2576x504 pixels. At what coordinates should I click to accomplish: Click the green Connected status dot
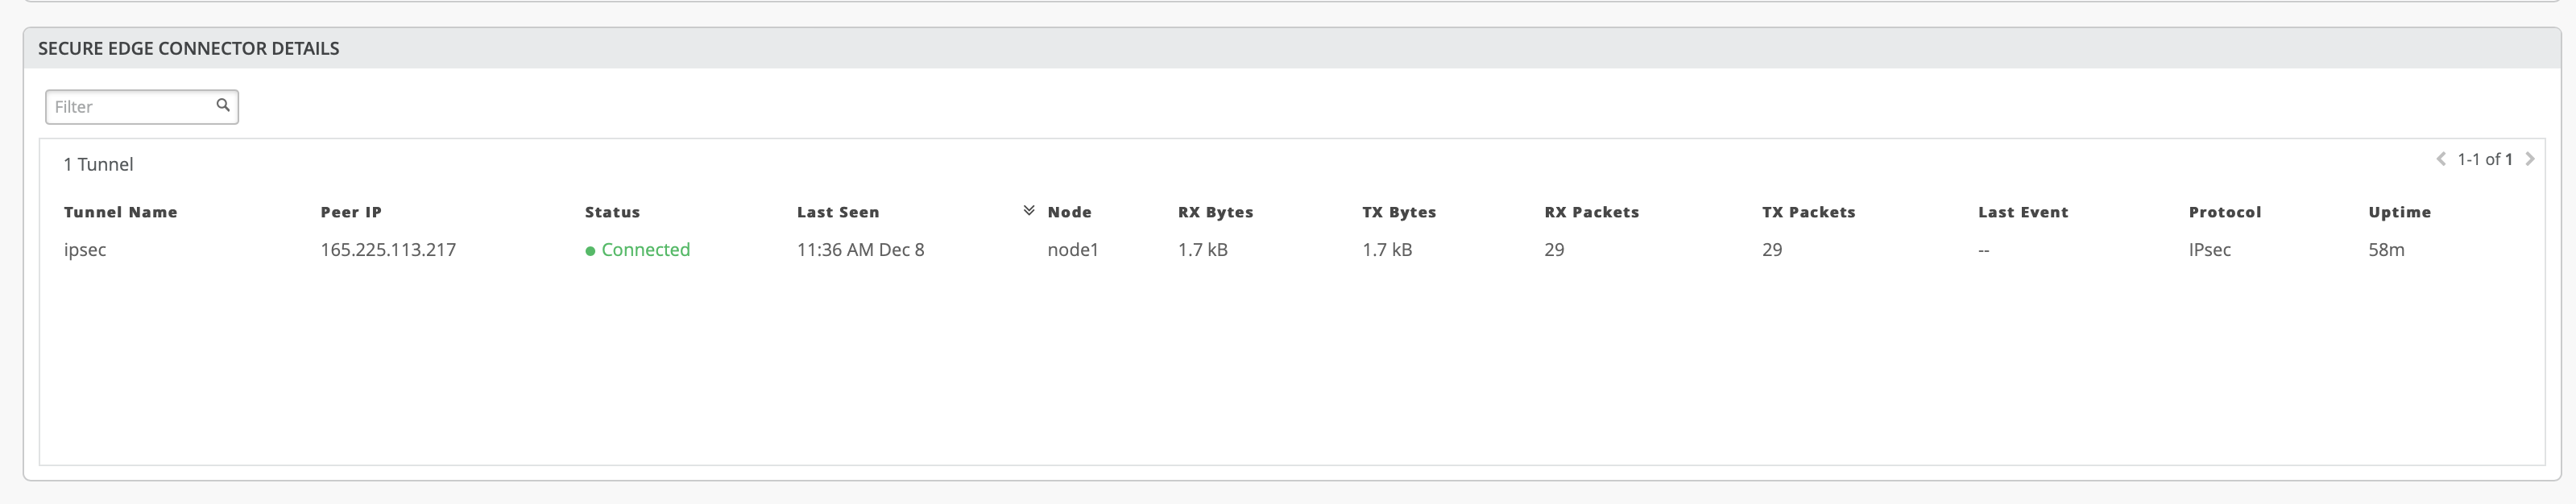(590, 251)
